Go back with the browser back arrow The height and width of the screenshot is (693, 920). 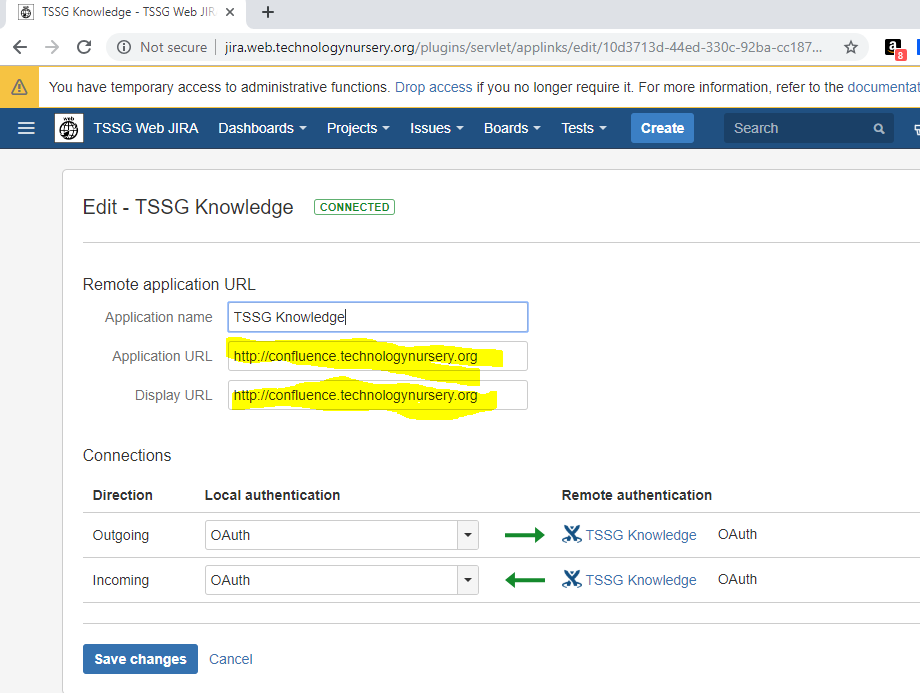pos(20,47)
